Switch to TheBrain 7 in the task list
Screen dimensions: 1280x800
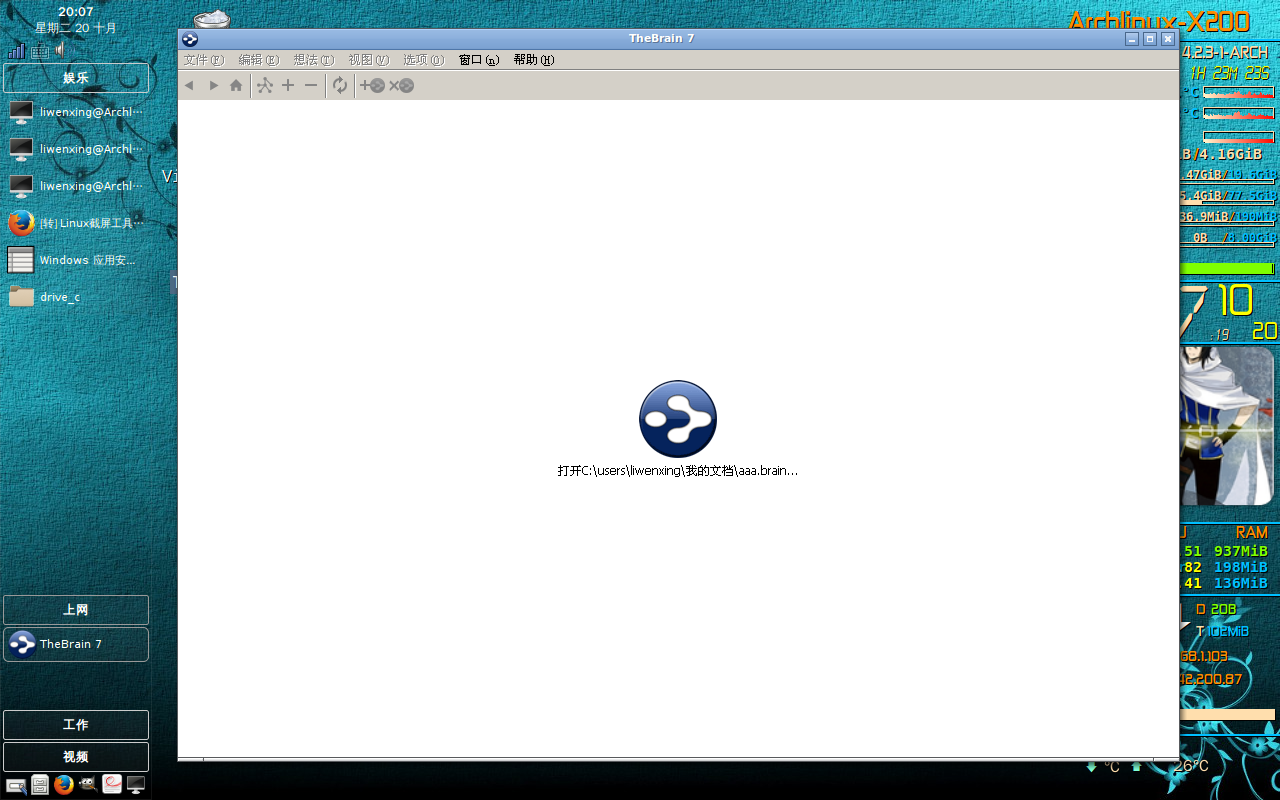[x=76, y=645]
